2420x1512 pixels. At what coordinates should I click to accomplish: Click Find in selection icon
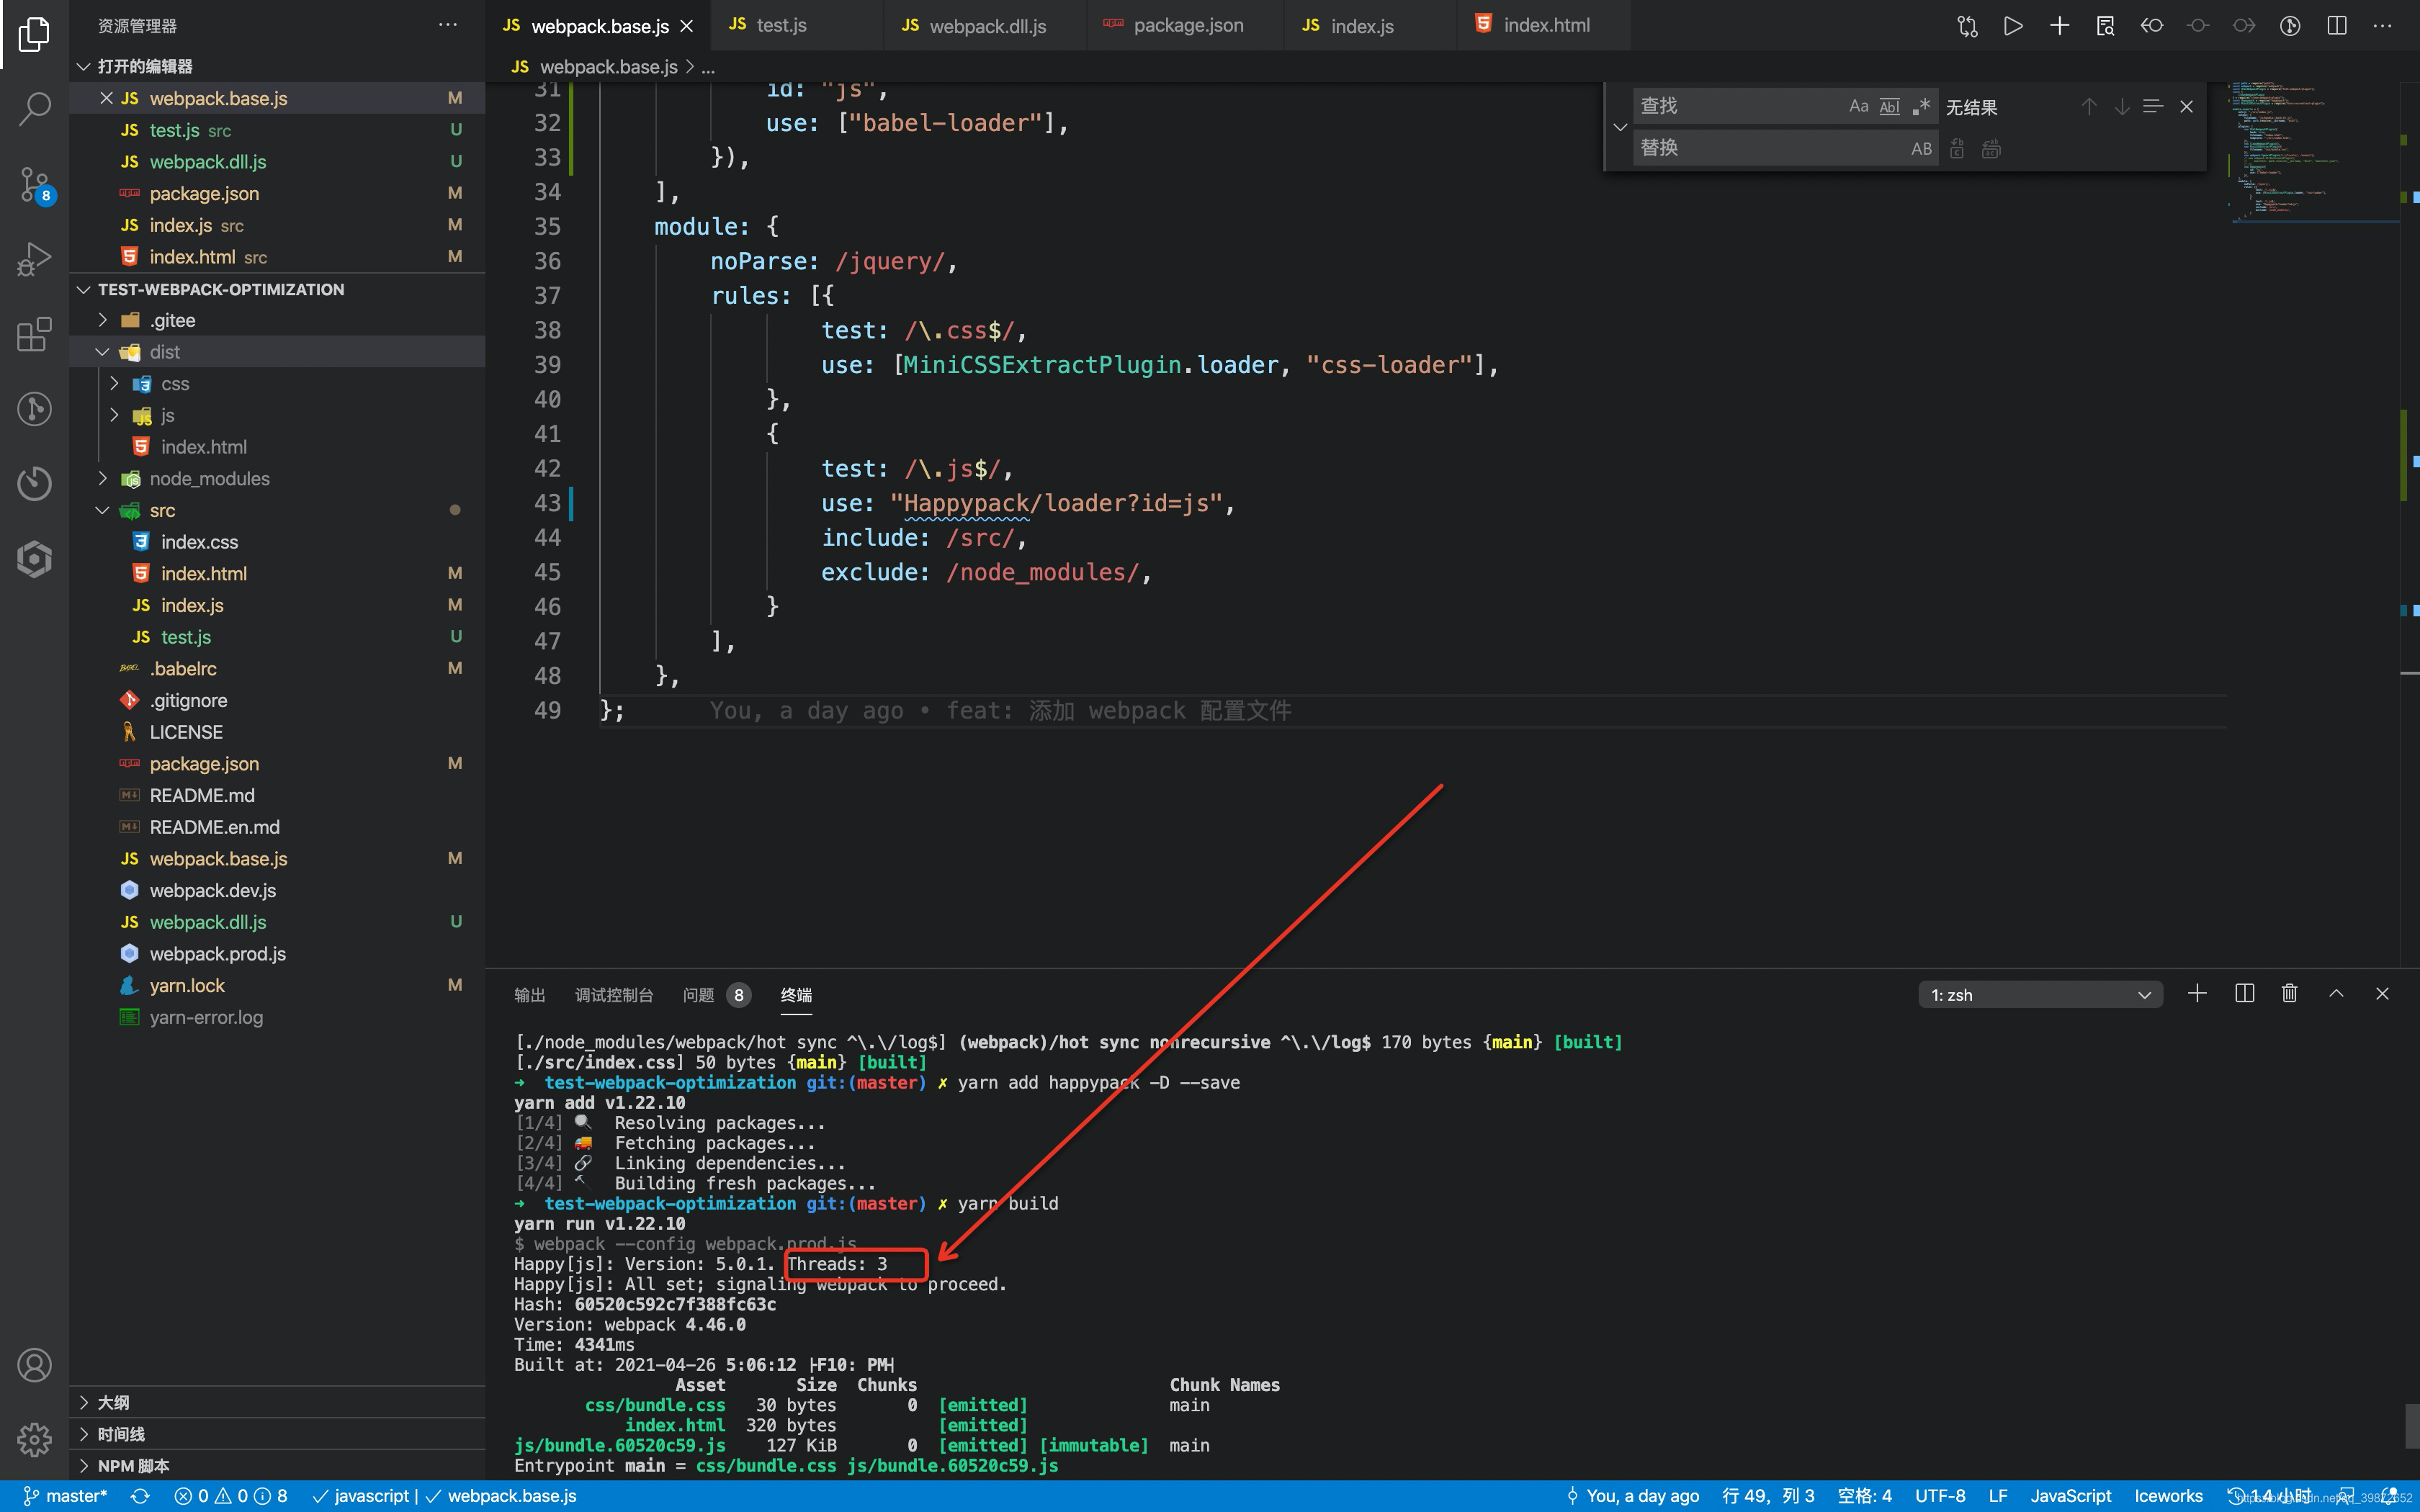coord(2153,106)
